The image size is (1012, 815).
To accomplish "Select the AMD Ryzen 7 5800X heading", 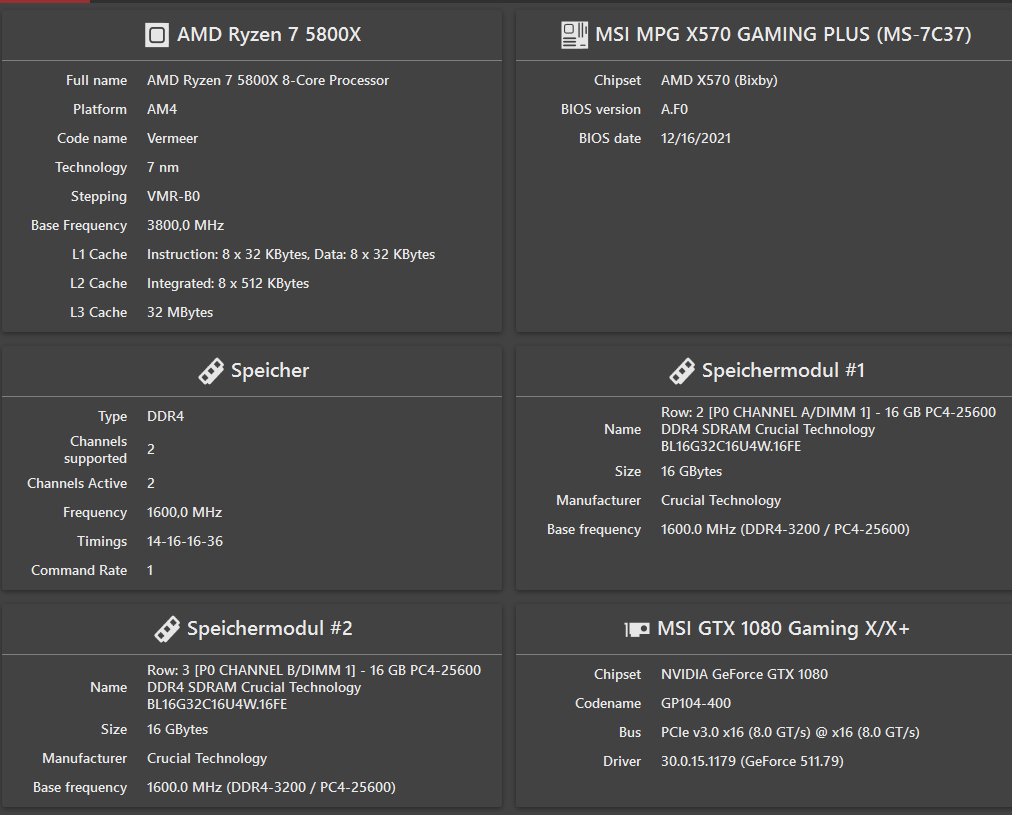I will click(269, 34).
